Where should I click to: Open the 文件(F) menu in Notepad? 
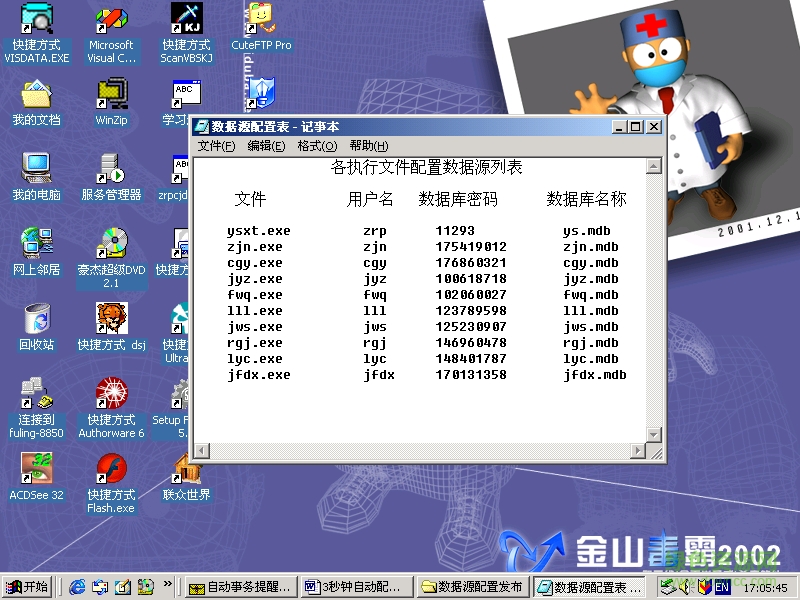click(x=216, y=145)
